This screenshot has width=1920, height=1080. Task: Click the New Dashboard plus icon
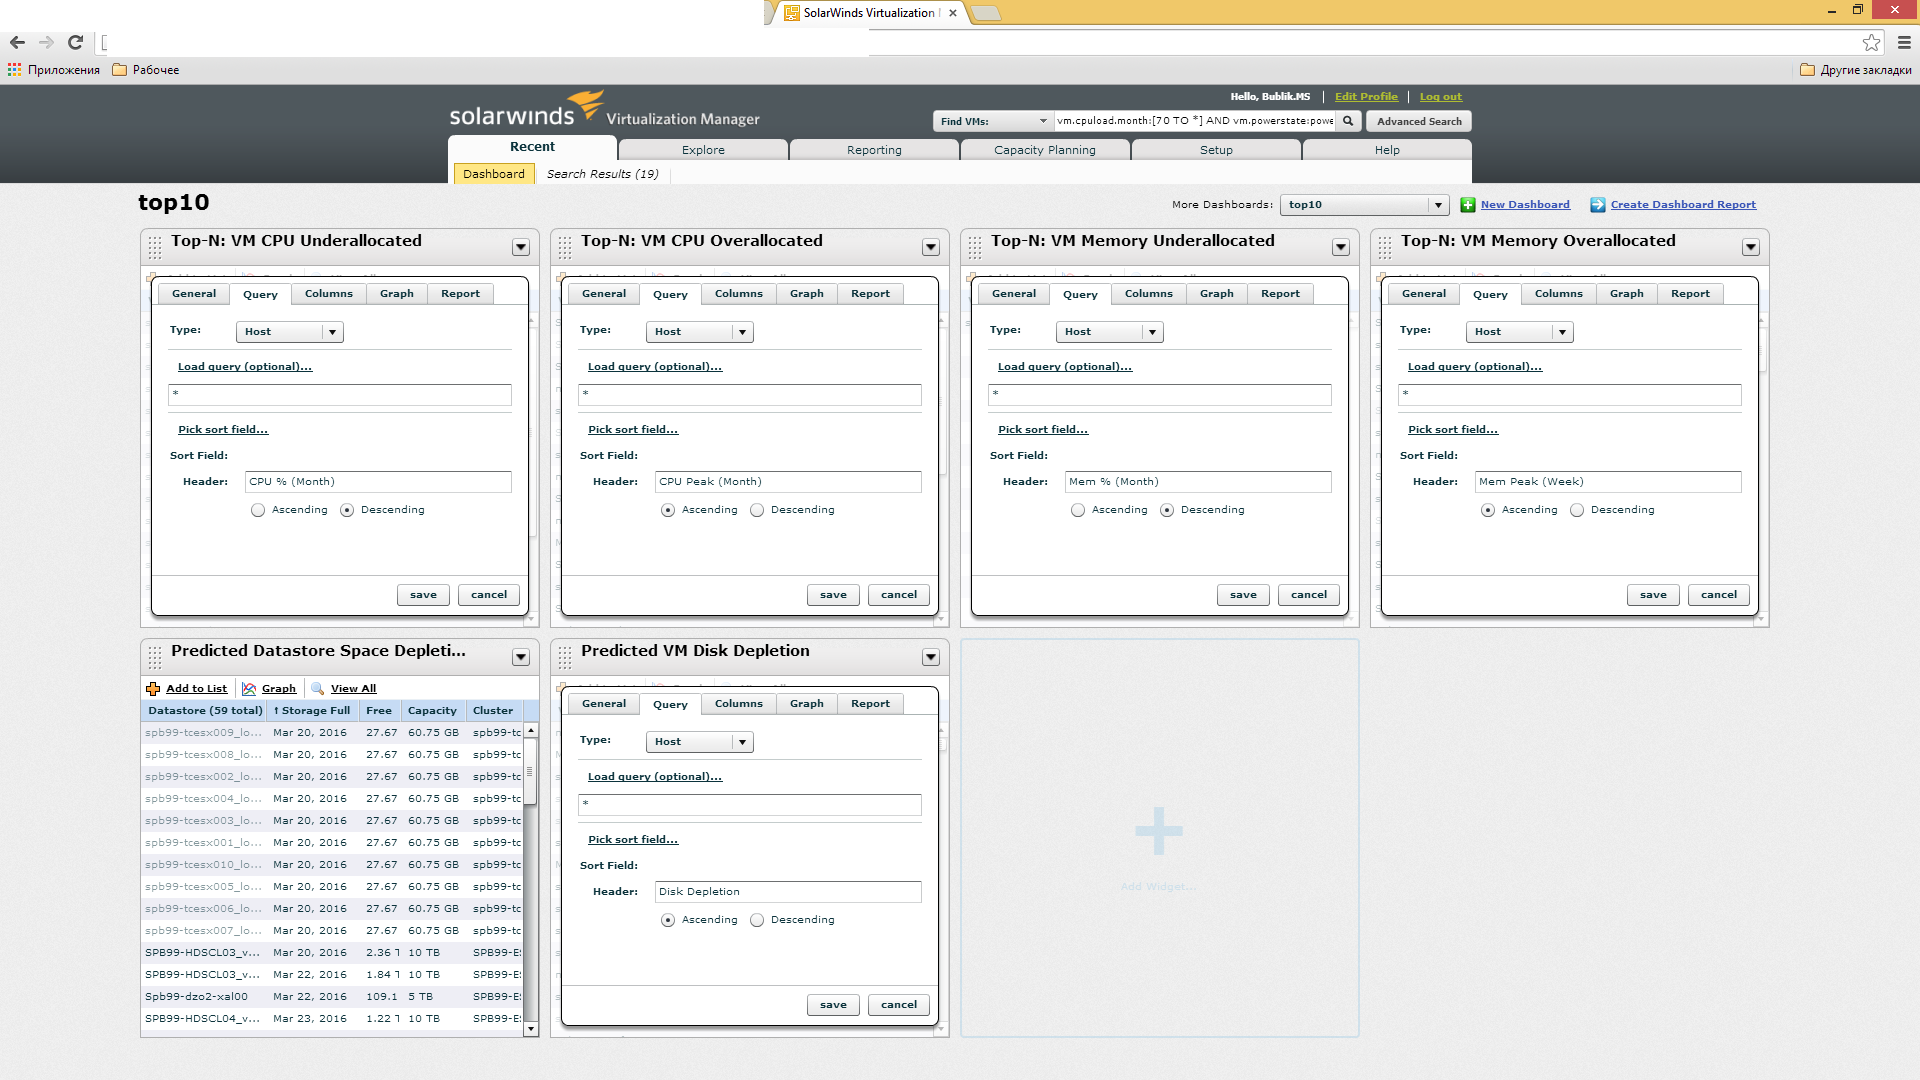[1468, 205]
